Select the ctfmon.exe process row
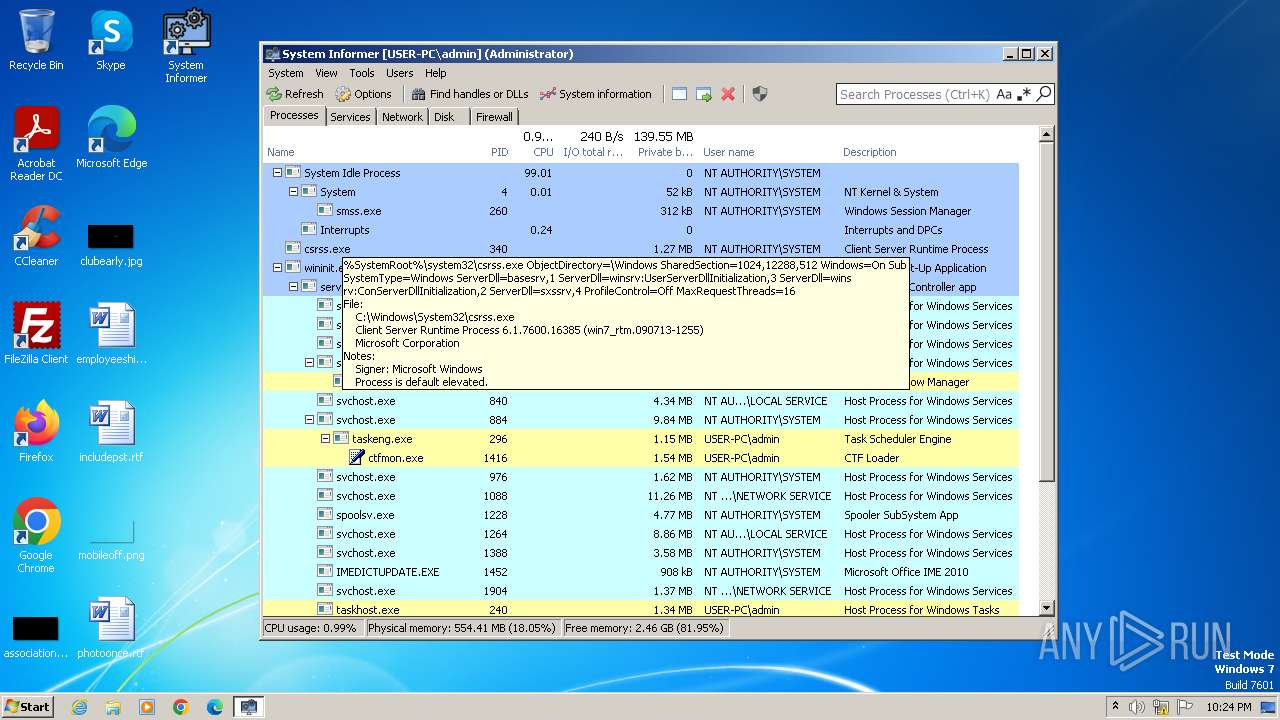This screenshot has height=720, width=1280. [x=641, y=458]
